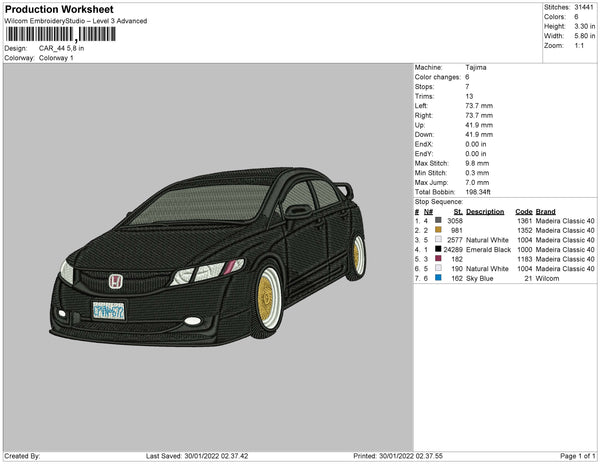Click the 'Brand' column header
This screenshot has height=464, width=600.
coord(545,212)
